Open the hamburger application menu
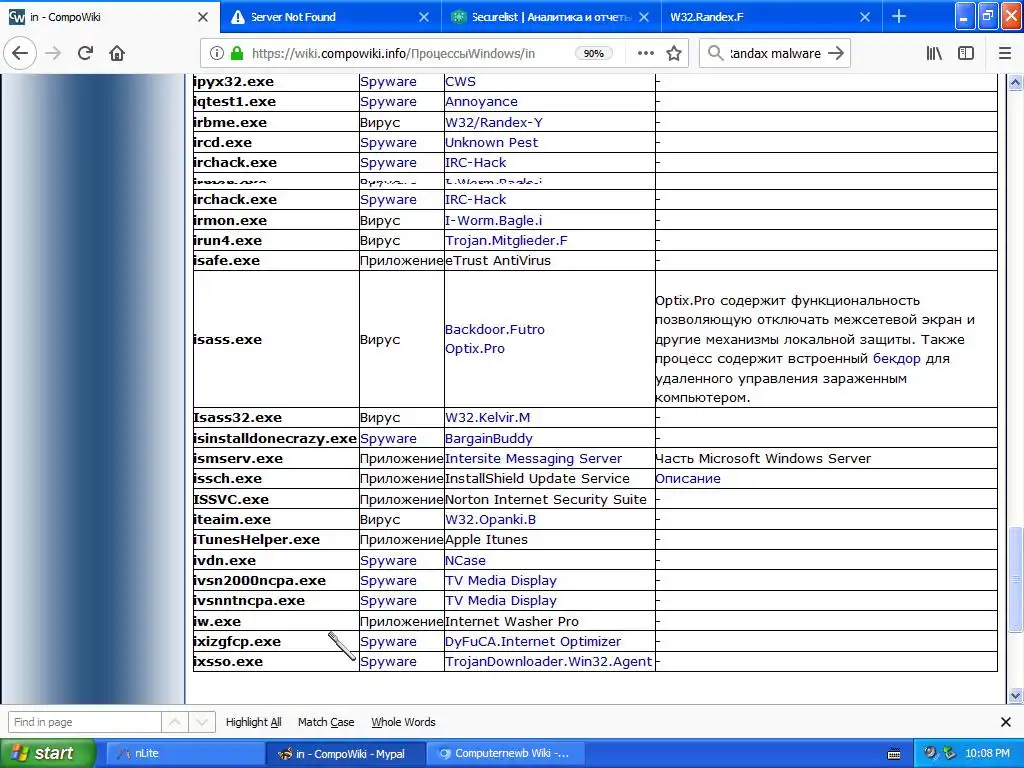 [x=1005, y=53]
